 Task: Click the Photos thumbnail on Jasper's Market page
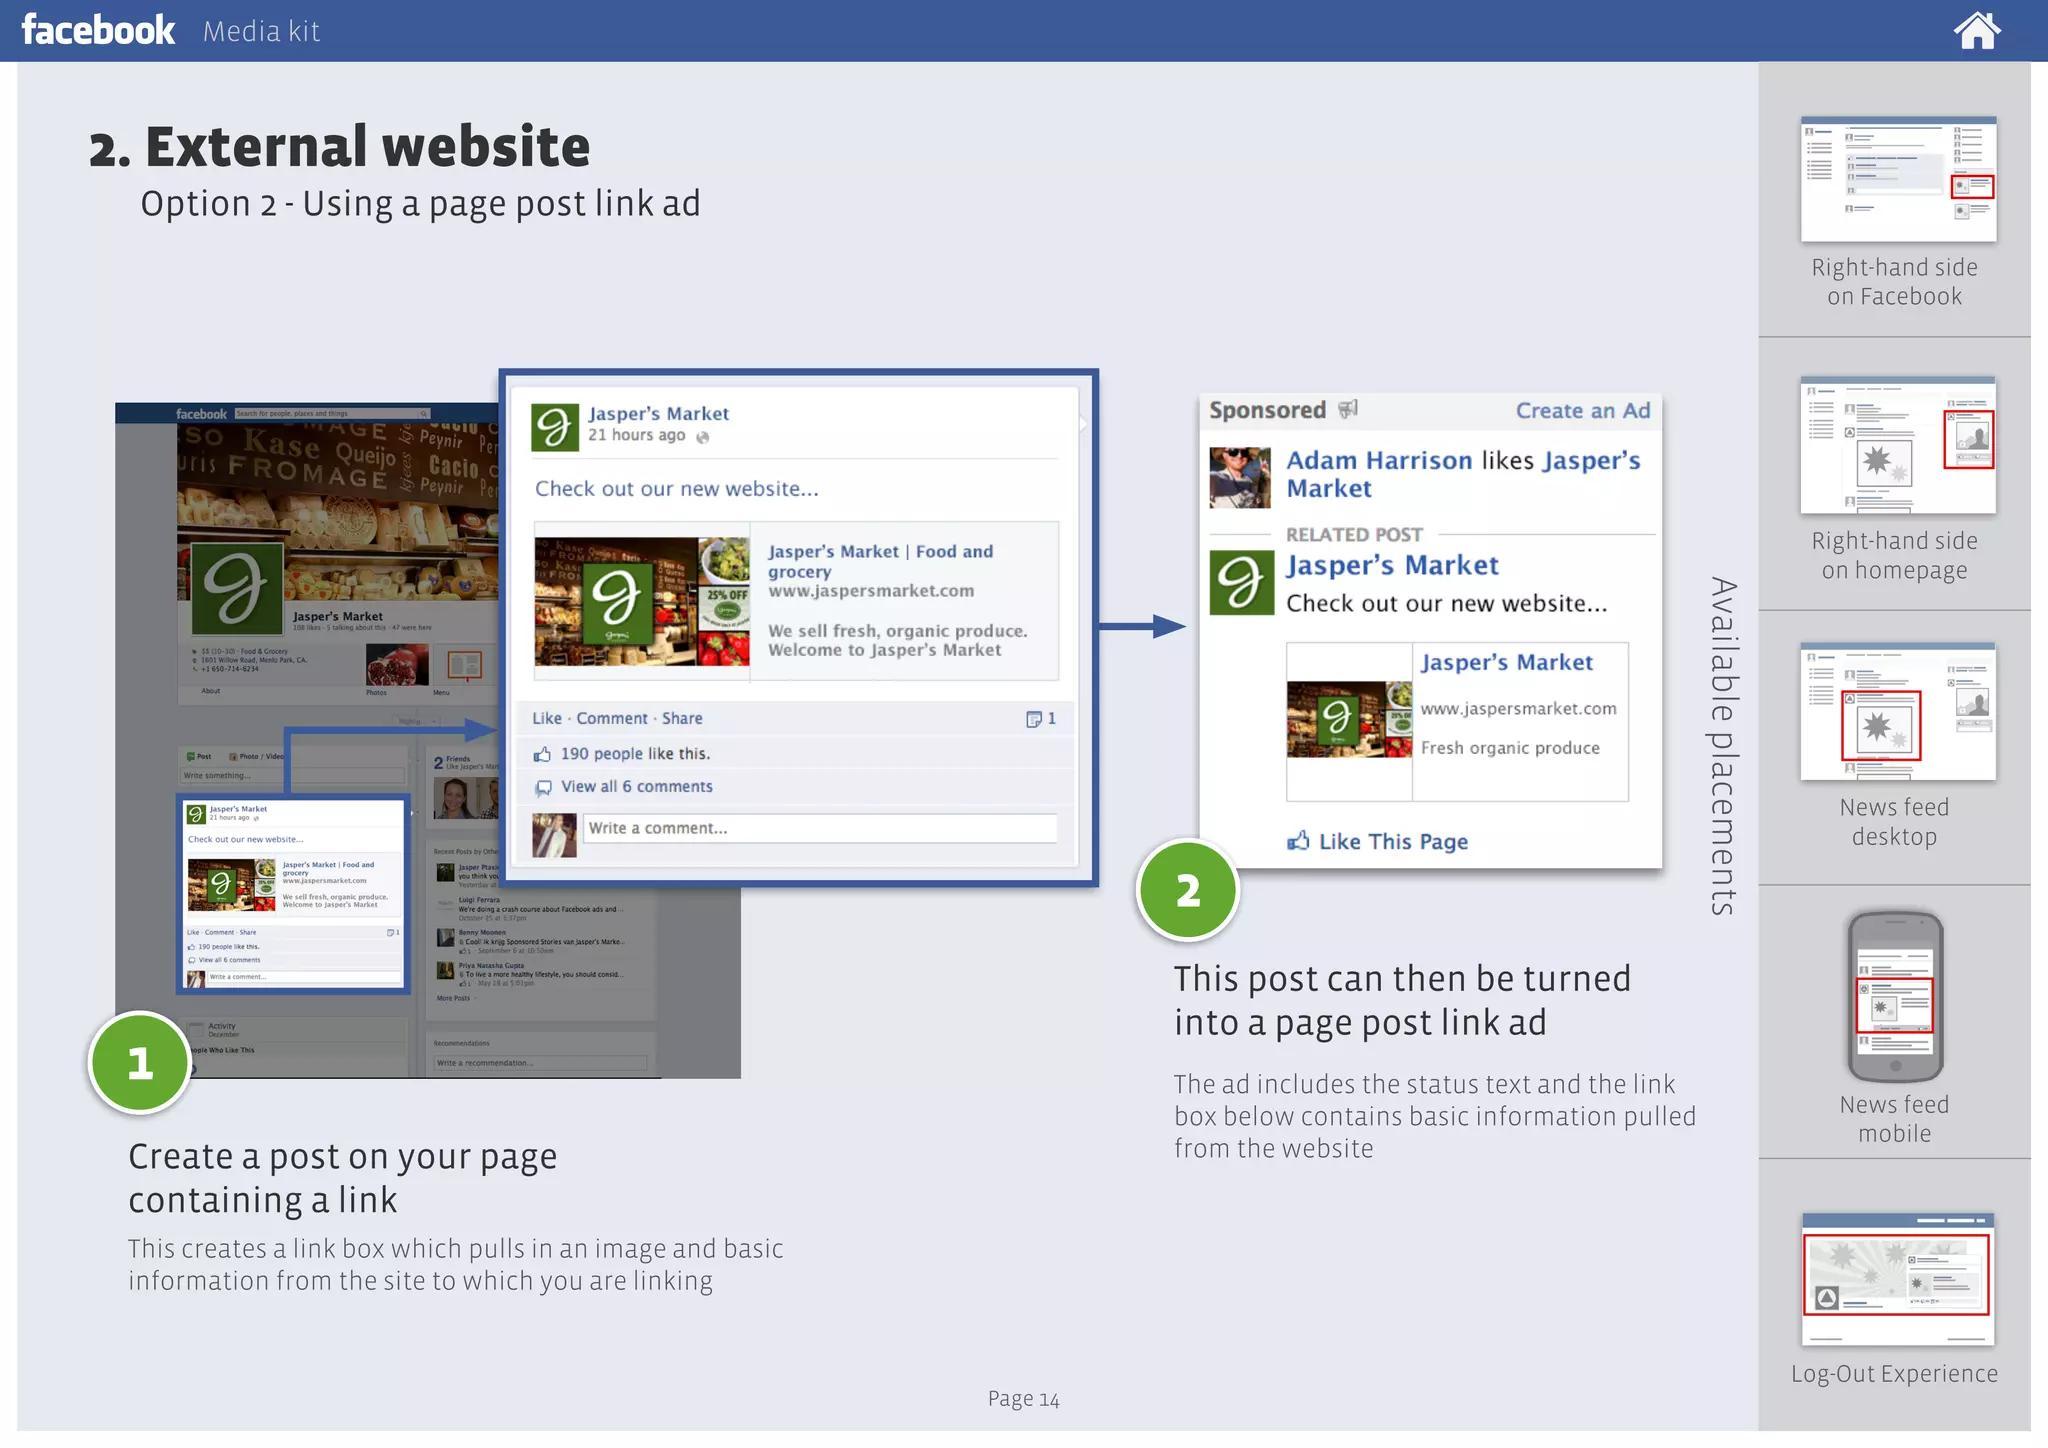point(397,665)
